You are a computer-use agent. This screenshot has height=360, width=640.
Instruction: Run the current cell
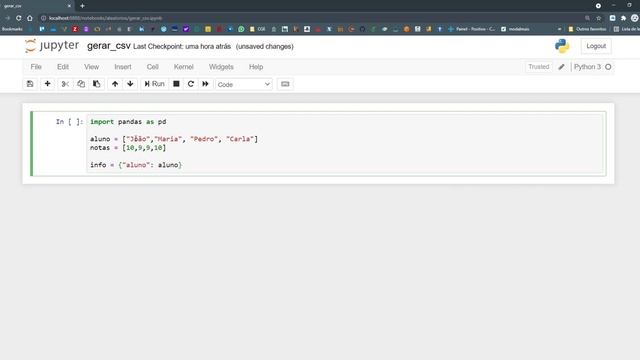[154, 84]
